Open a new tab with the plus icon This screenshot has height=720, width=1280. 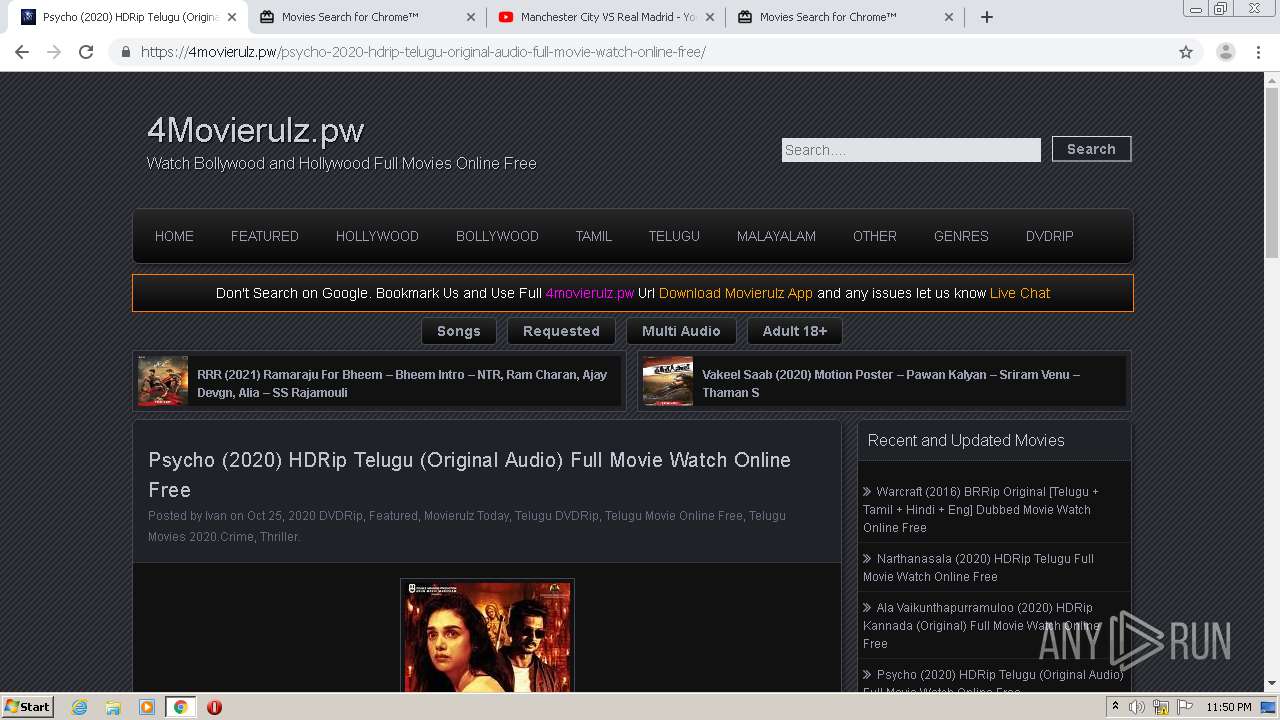pyautogui.click(x=987, y=17)
